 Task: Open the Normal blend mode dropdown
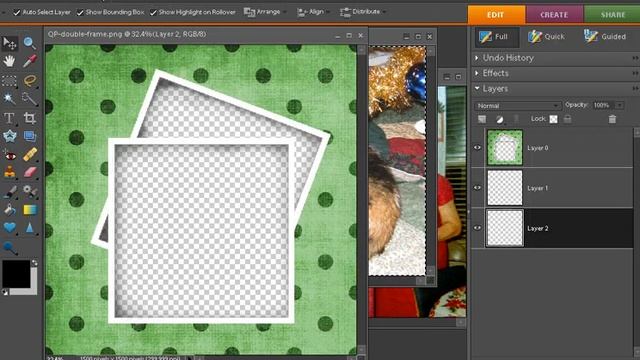(517, 106)
